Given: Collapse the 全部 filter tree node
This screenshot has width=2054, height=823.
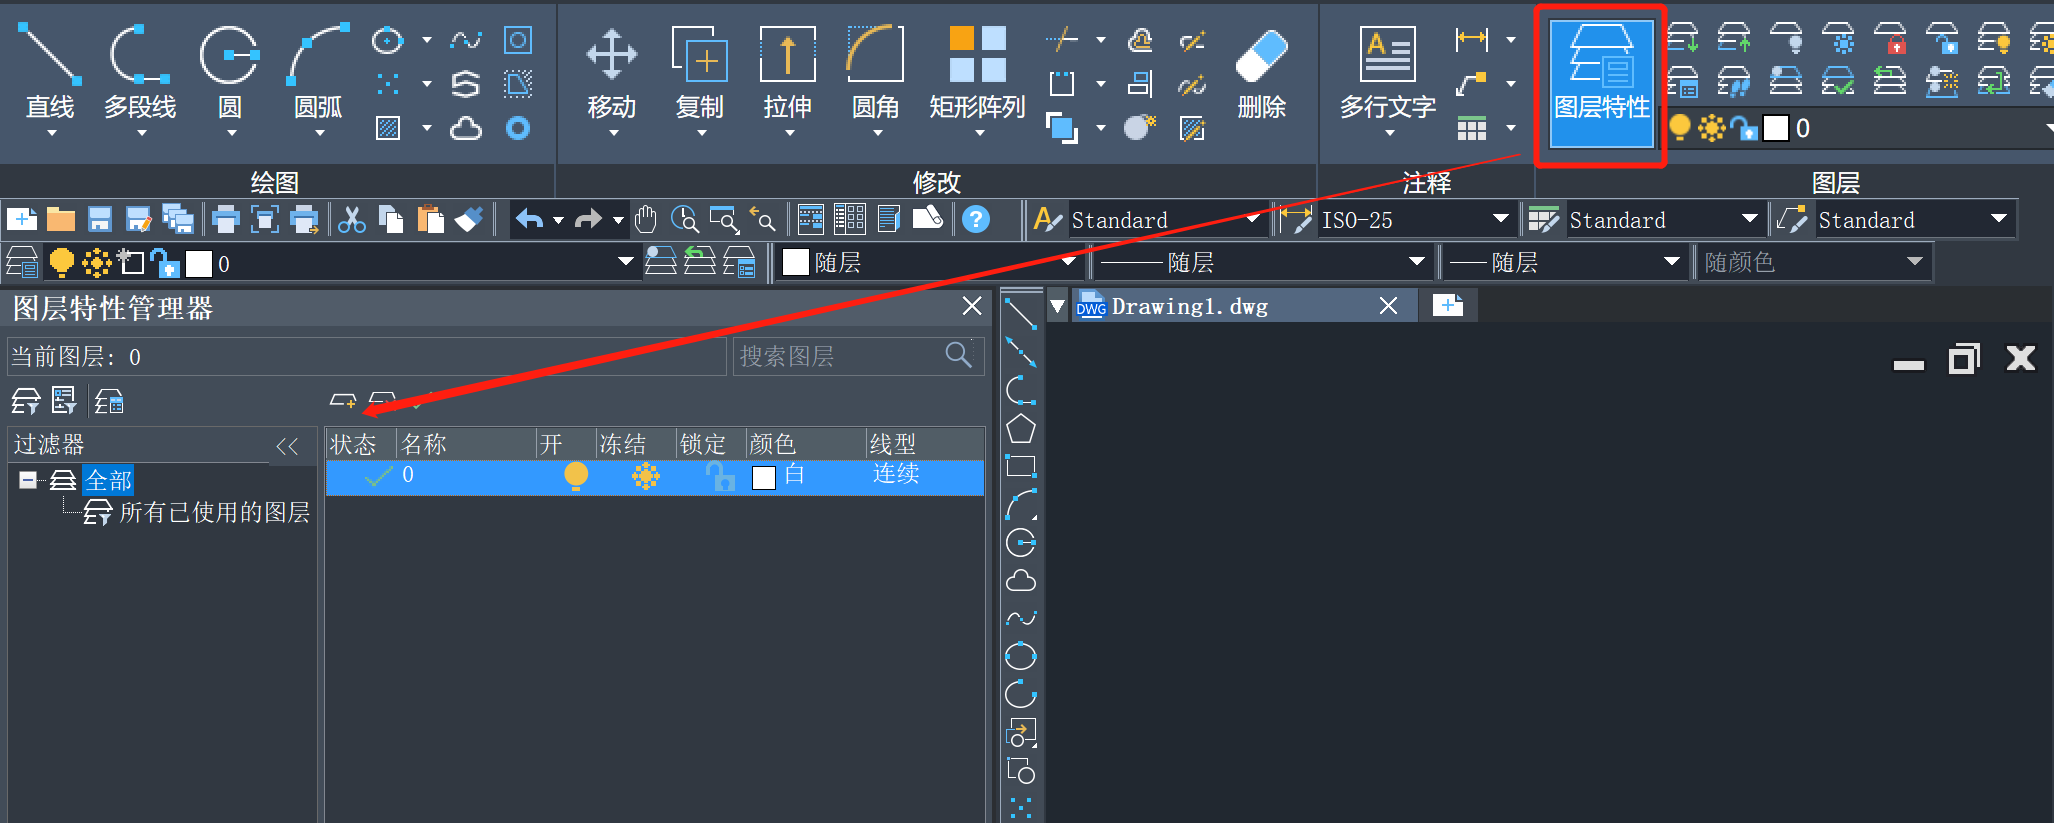Looking at the screenshot, I should [28, 480].
